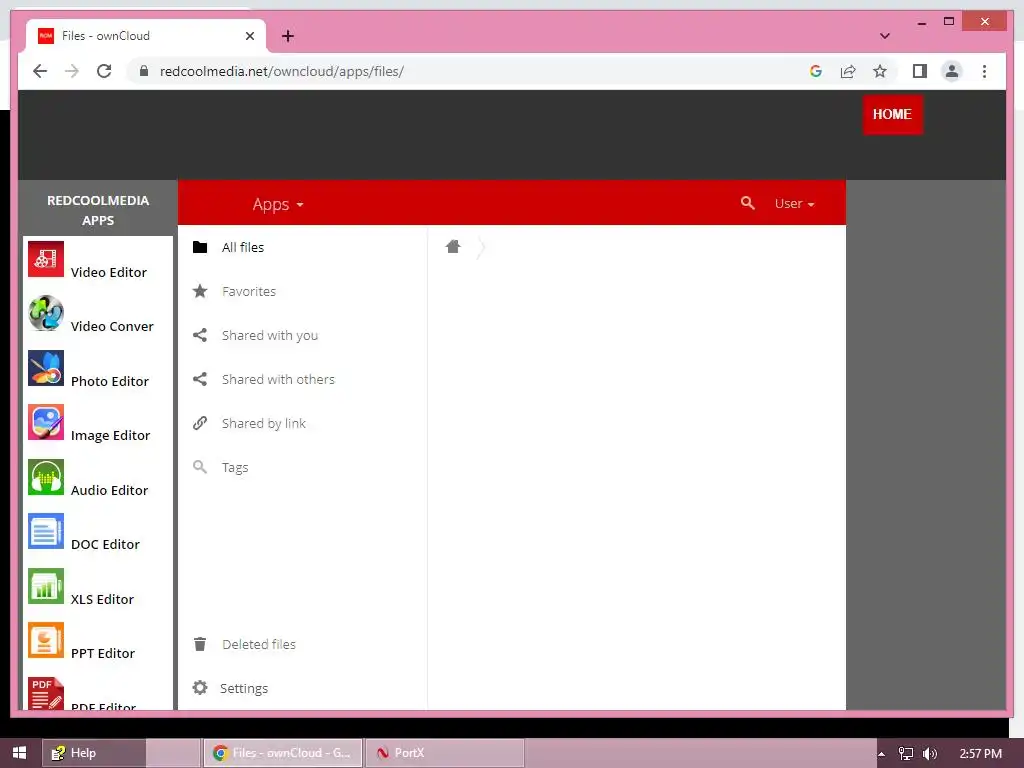Viewport: 1024px width, 768px height.
Task: Click the 2:57 PM taskbar clock
Action: (981, 754)
